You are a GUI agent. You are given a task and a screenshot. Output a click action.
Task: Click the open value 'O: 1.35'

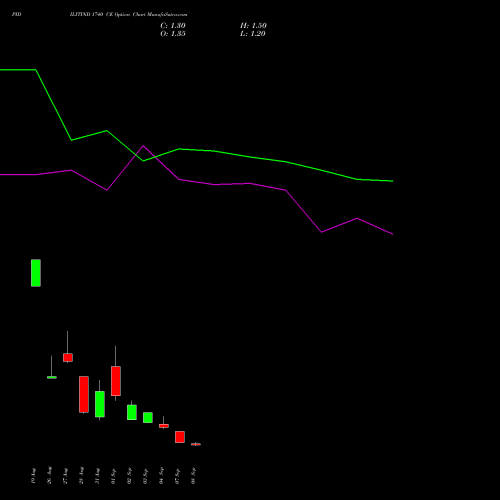click(173, 34)
